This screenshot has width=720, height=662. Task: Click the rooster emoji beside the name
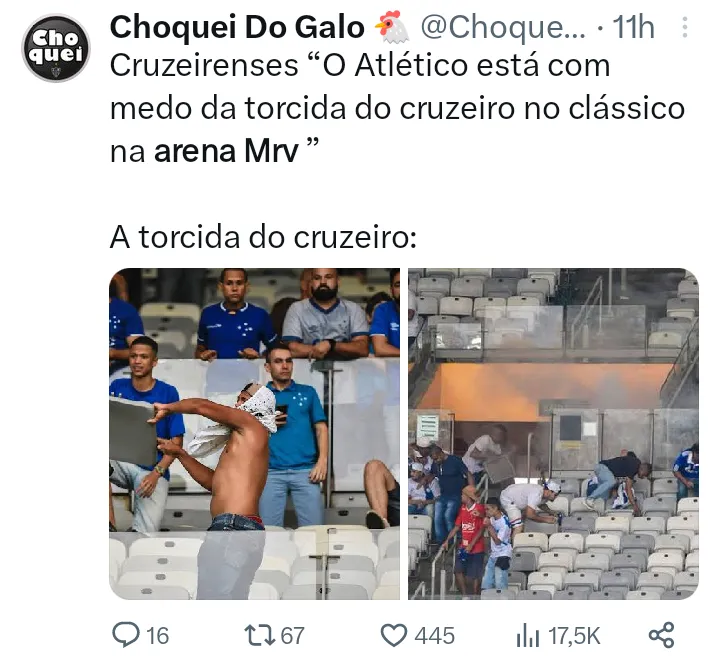392,28
